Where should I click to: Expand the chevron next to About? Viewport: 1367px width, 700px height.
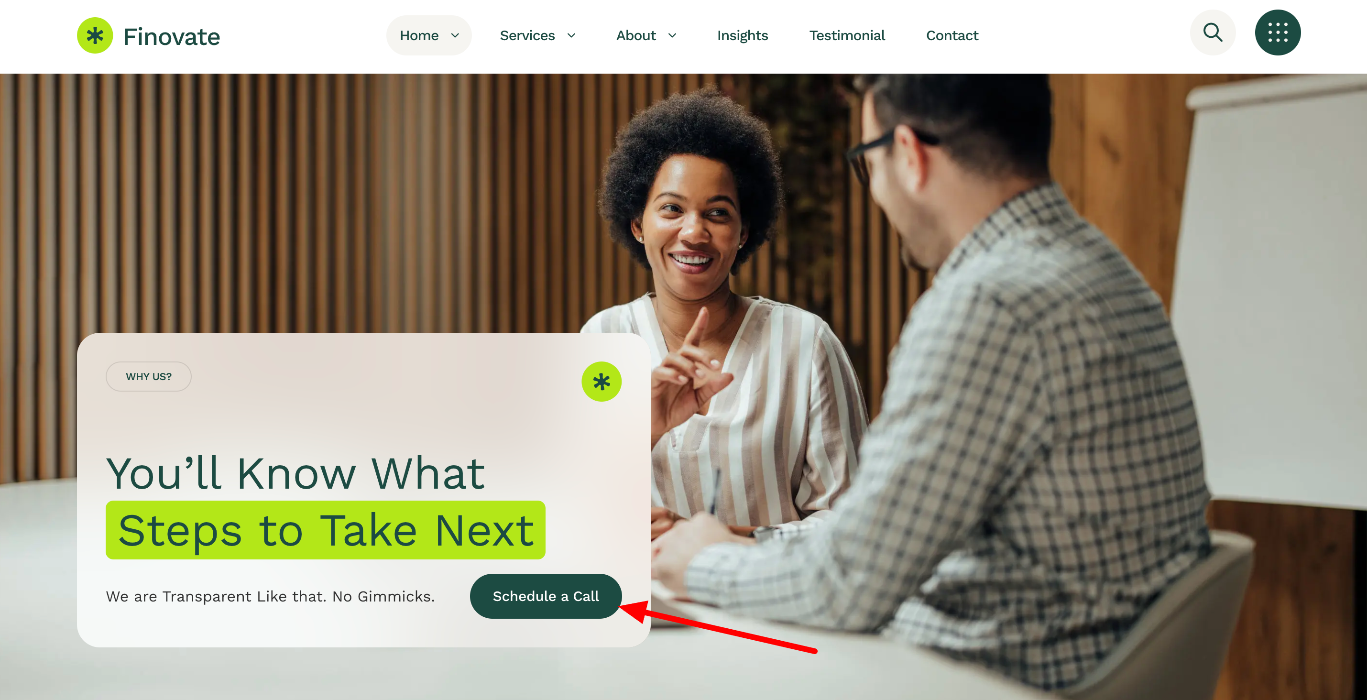672,35
